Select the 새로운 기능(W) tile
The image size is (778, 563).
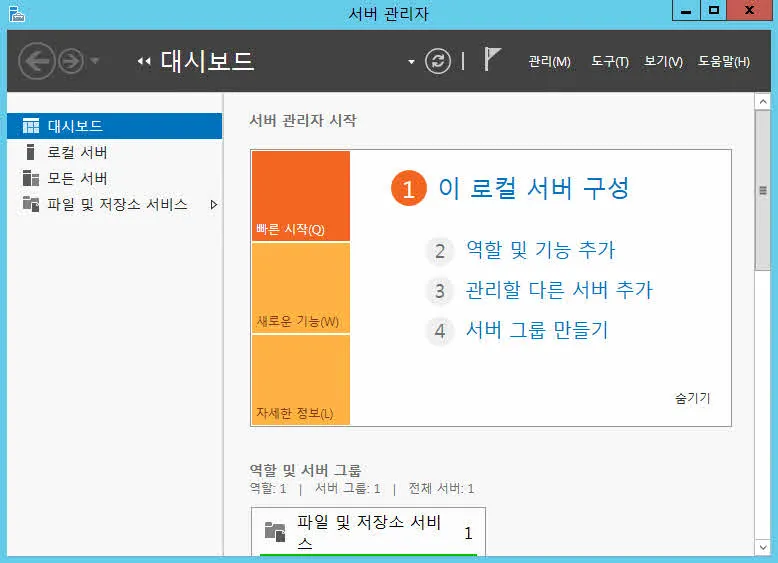click(301, 288)
